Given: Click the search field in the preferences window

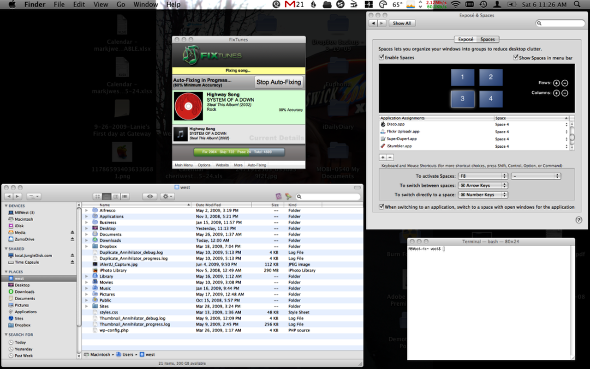Looking at the screenshot, I should (x=561, y=23).
